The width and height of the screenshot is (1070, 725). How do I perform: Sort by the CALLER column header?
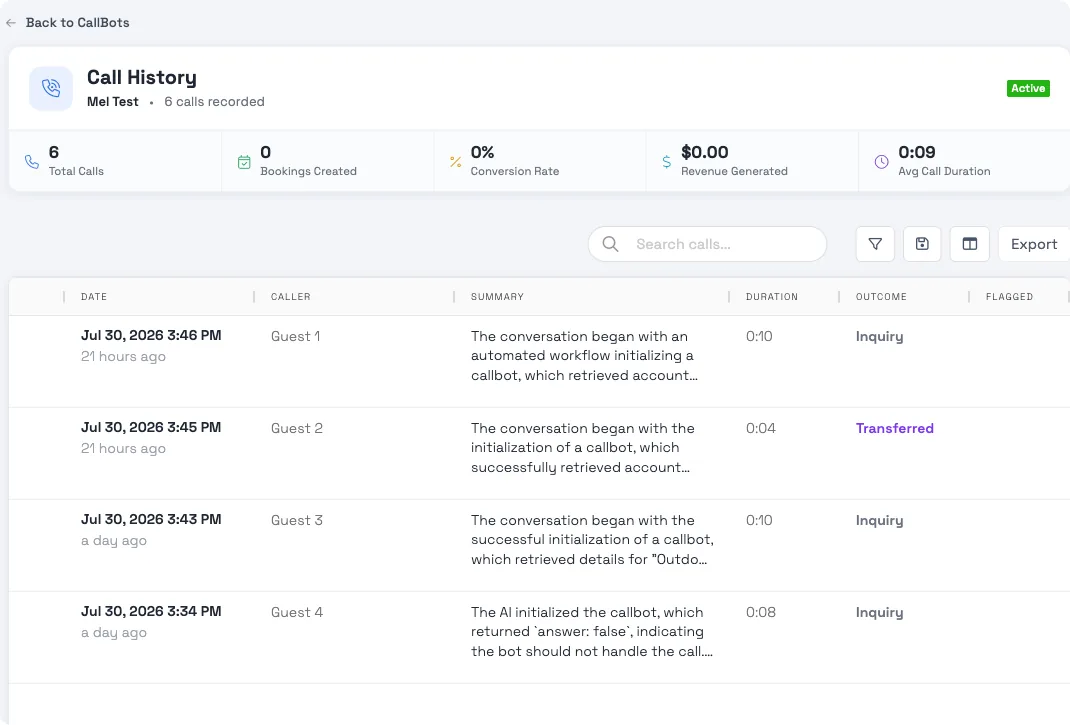[291, 296]
